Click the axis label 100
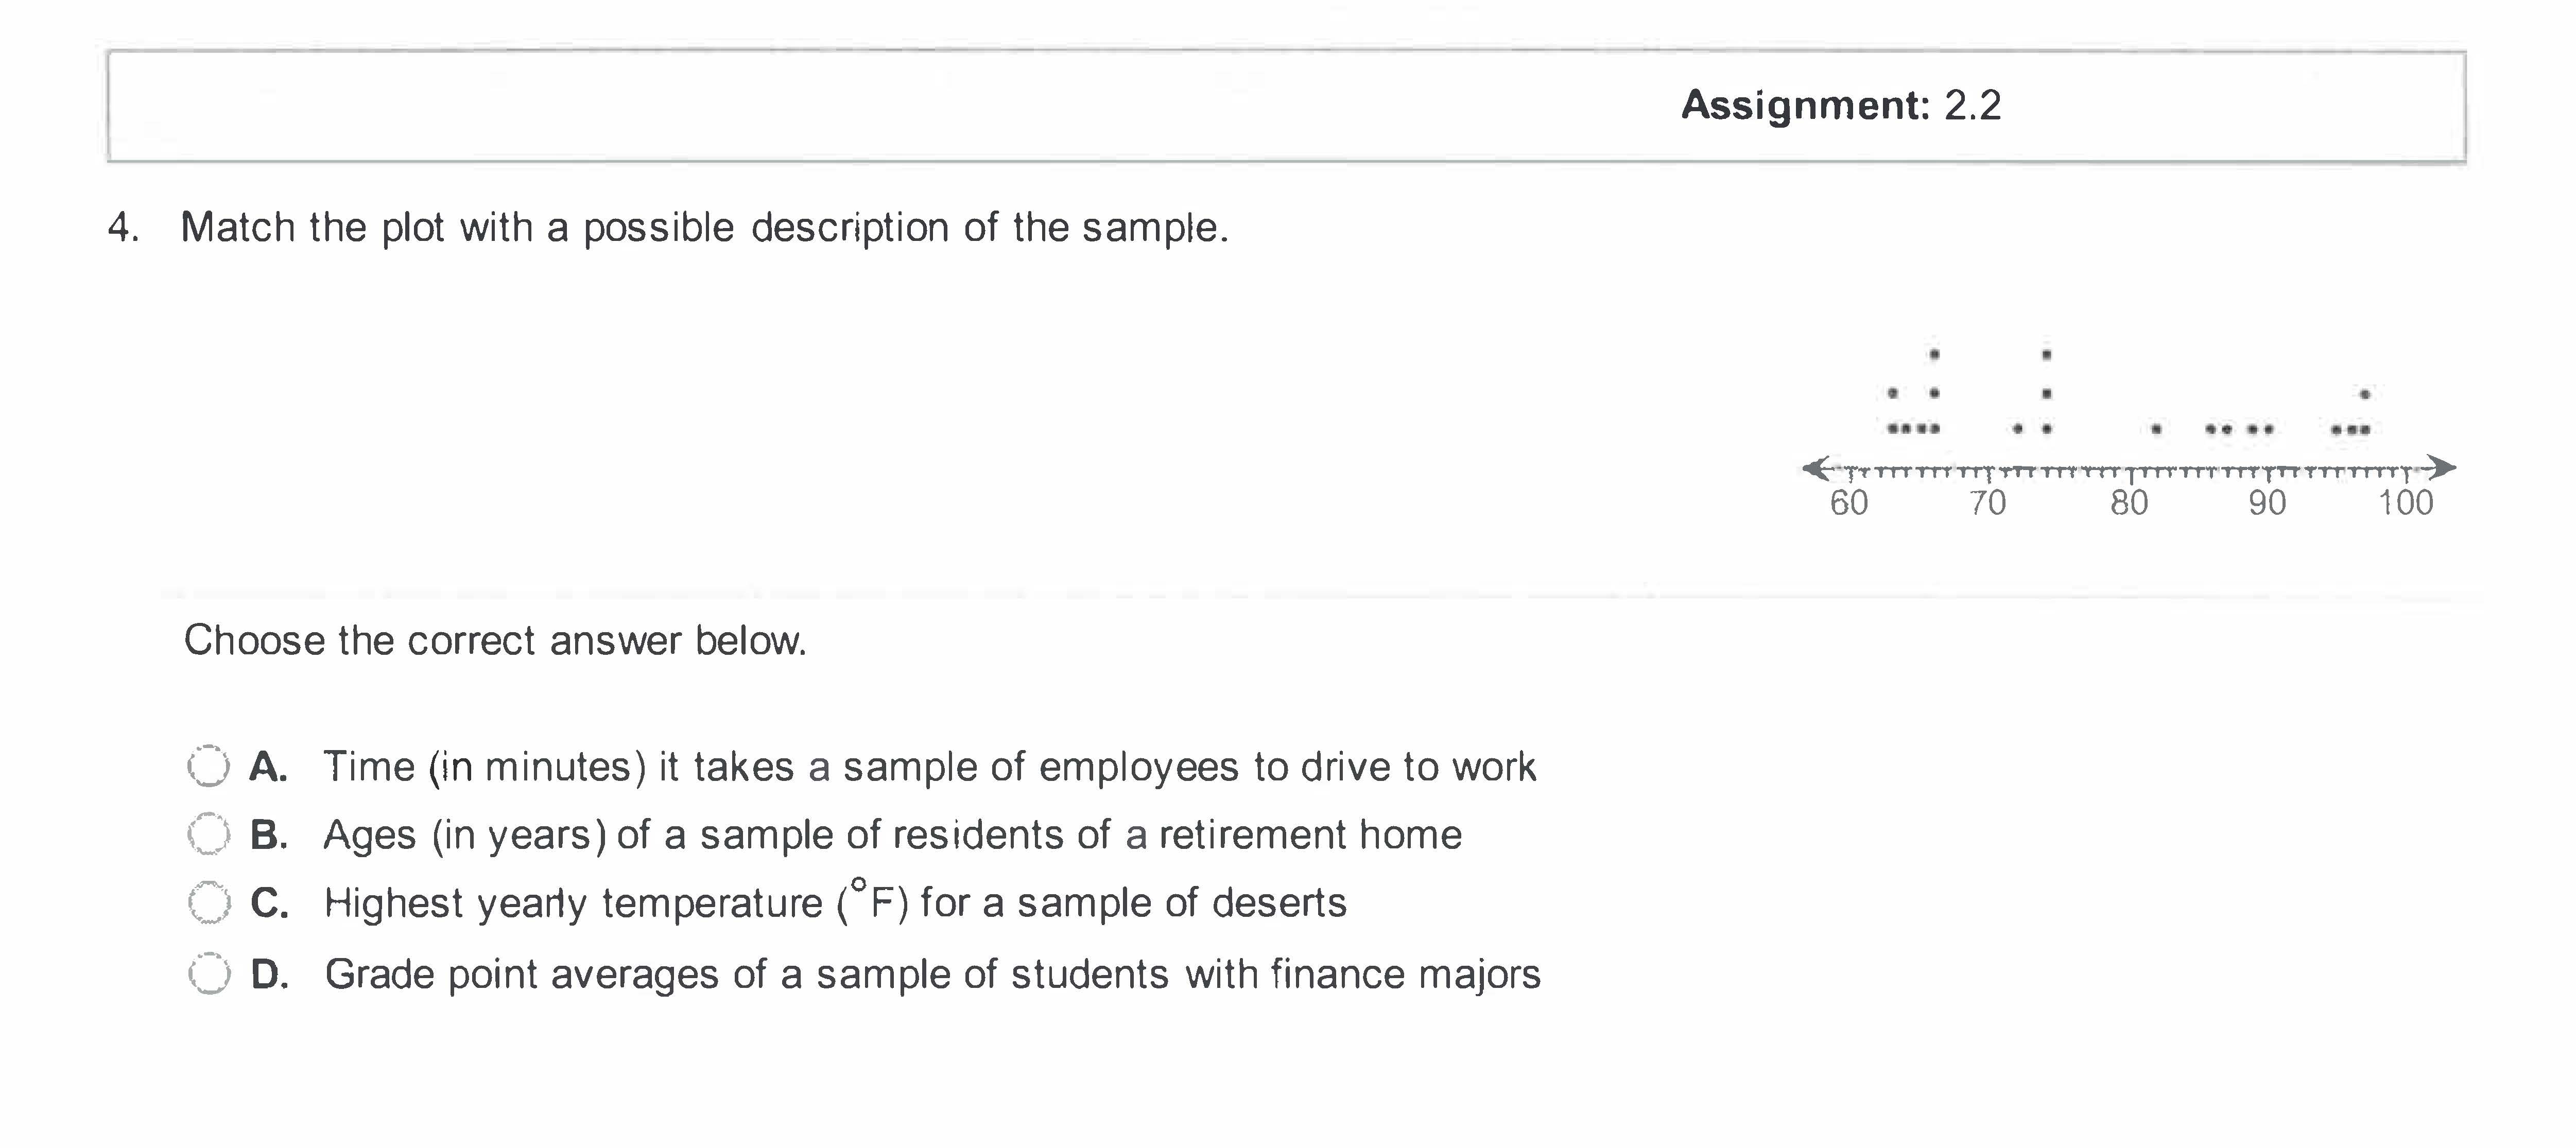Image resolution: width=2576 pixels, height=1148 pixels. (2405, 502)
